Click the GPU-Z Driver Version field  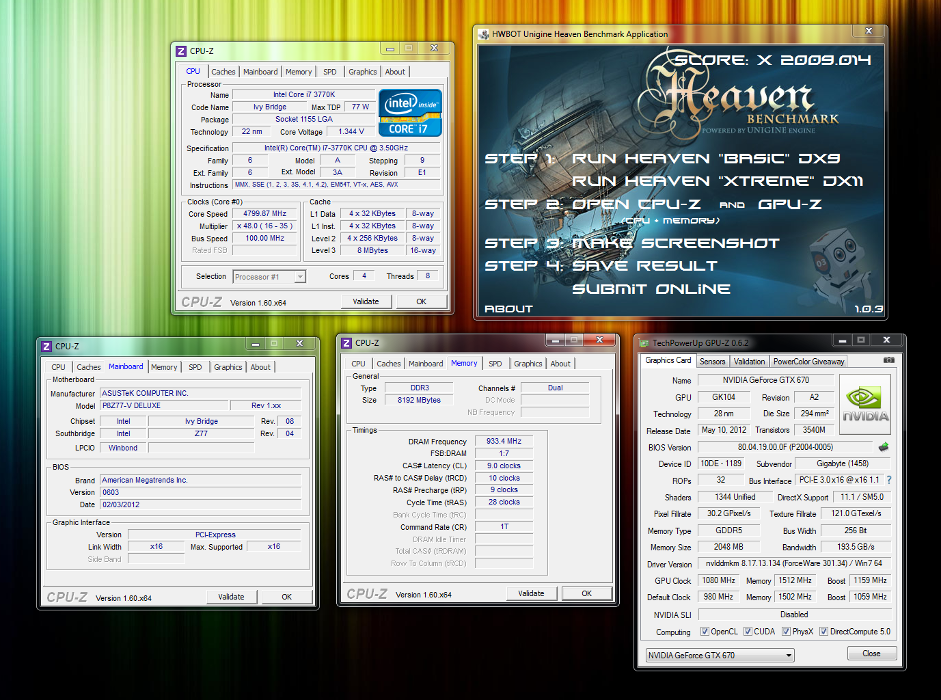794,564
